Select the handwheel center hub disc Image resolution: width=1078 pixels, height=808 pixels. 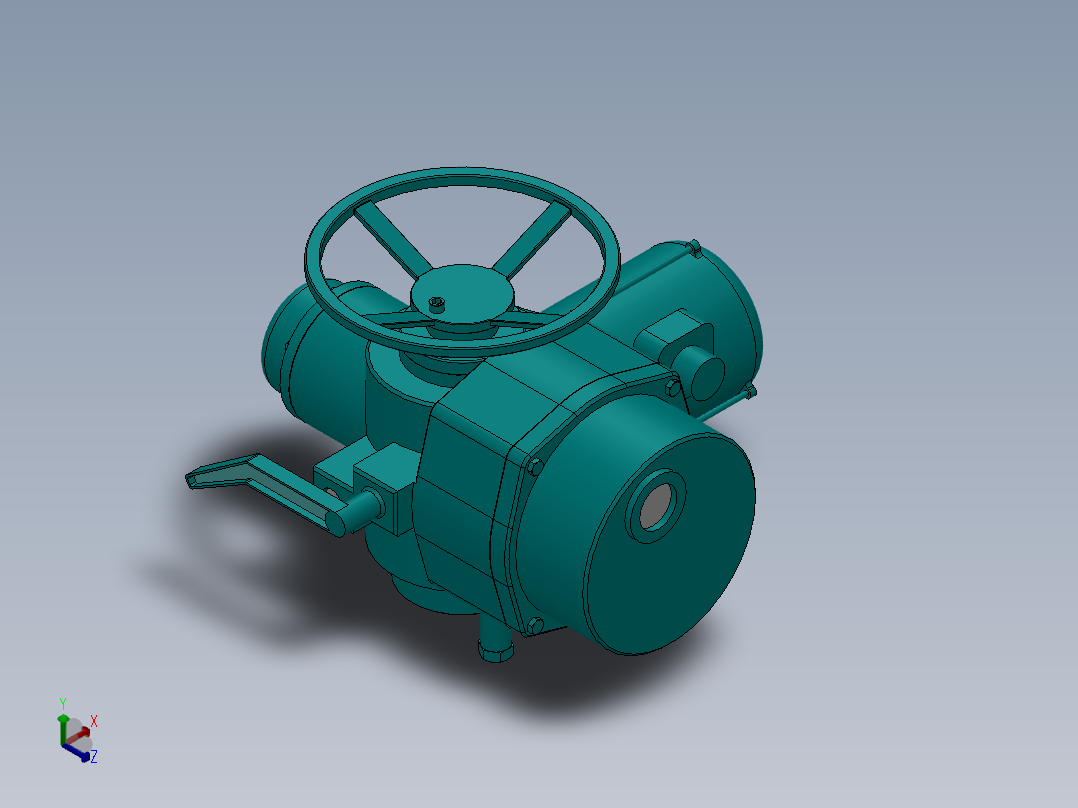[462, 293]
